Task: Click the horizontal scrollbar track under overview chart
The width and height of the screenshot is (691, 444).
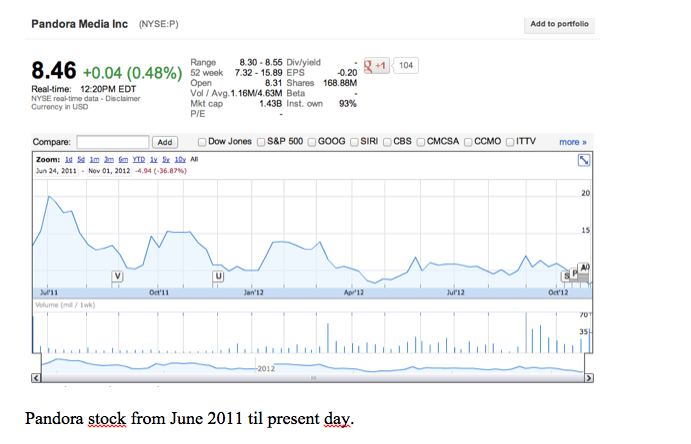Action: [313, 378]
